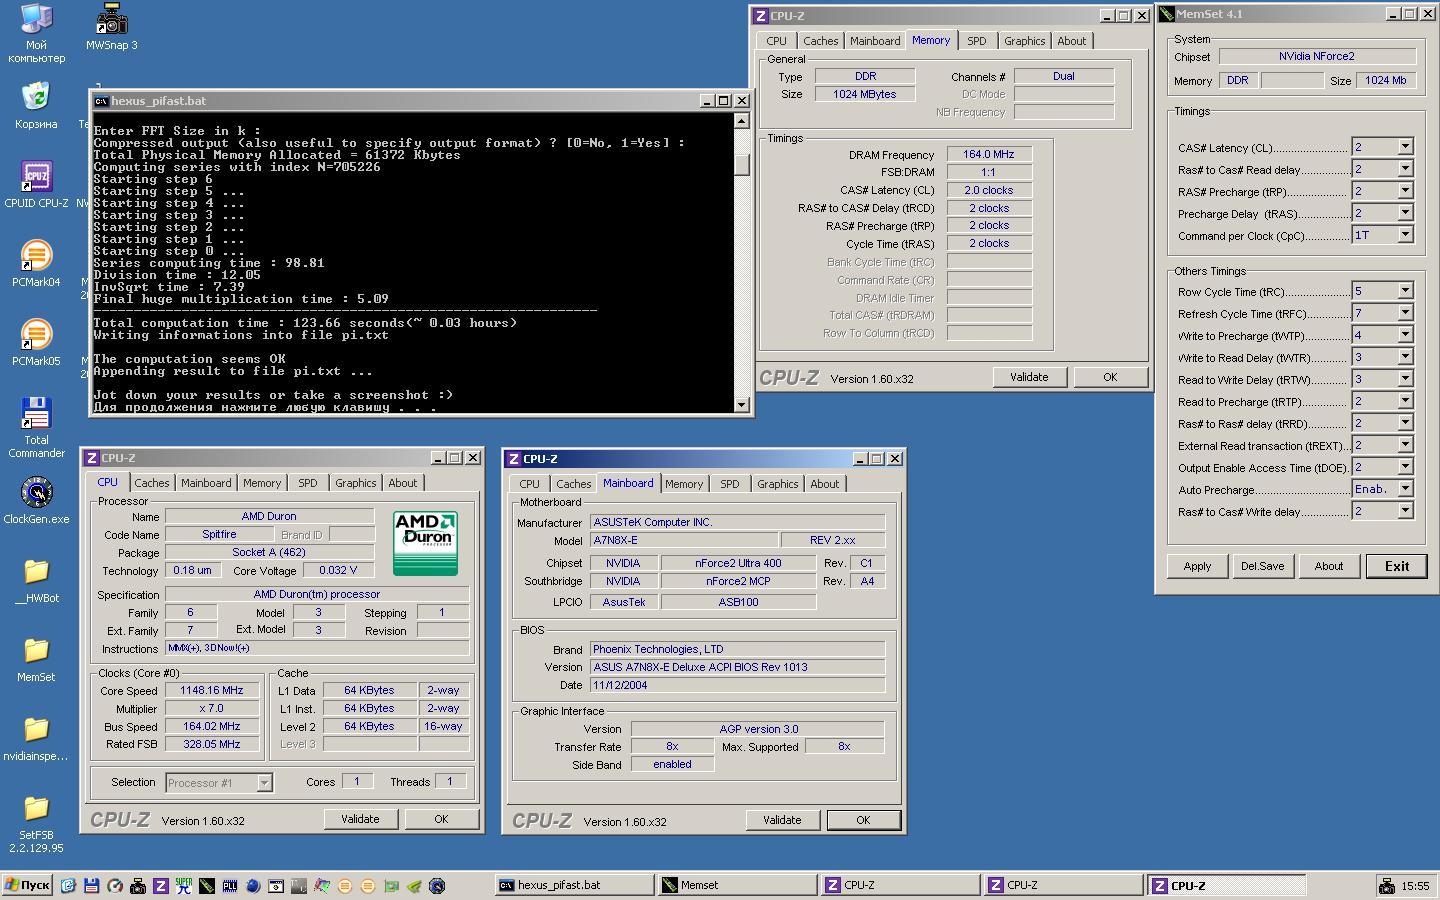
Task: Open the MWSnap 3 desktop icon
Action: pos(112,27)
